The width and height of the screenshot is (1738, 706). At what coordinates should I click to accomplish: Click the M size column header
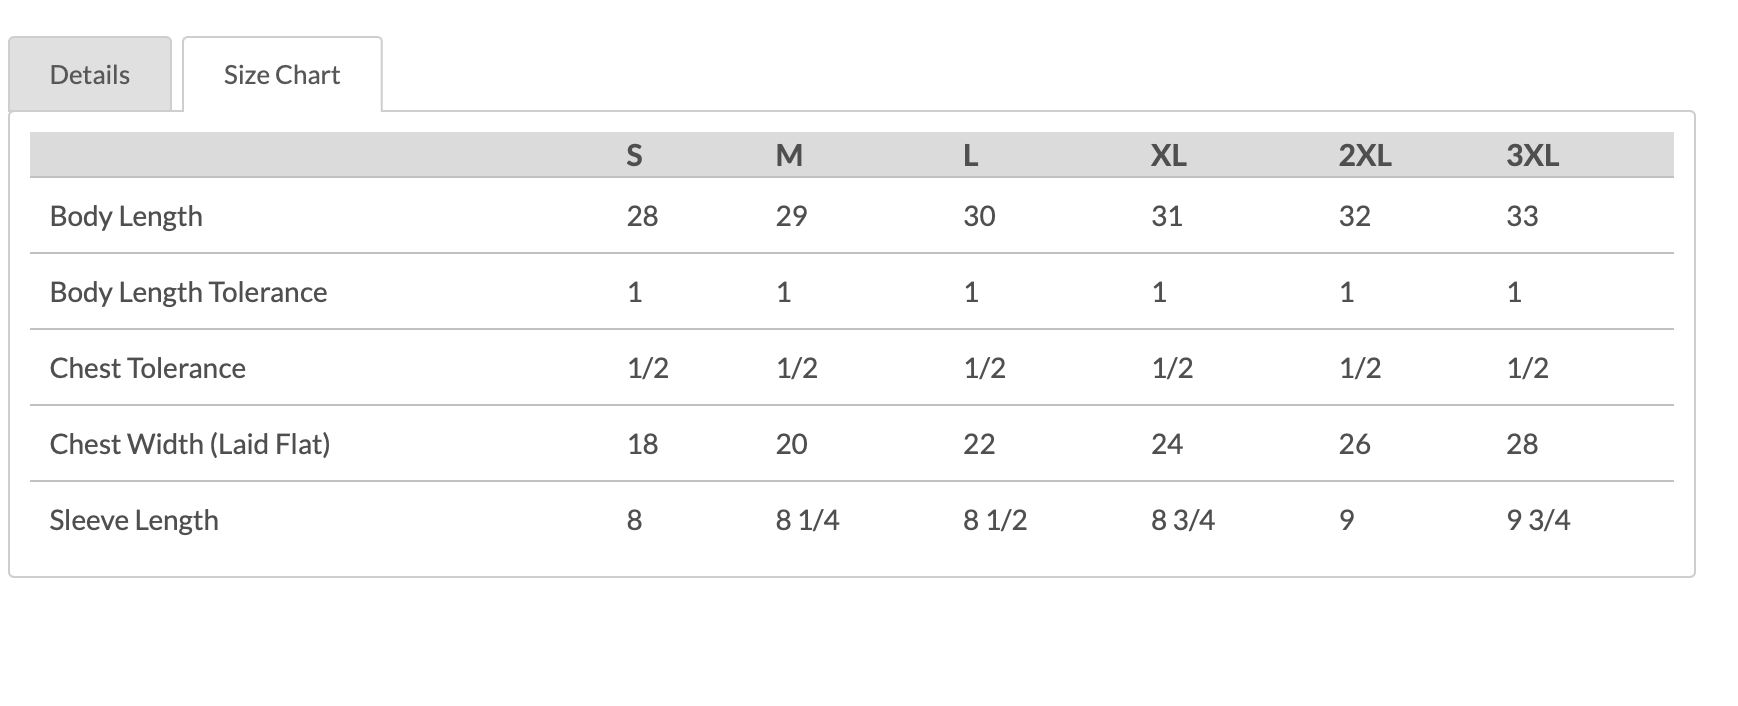[x=789, y=155]
